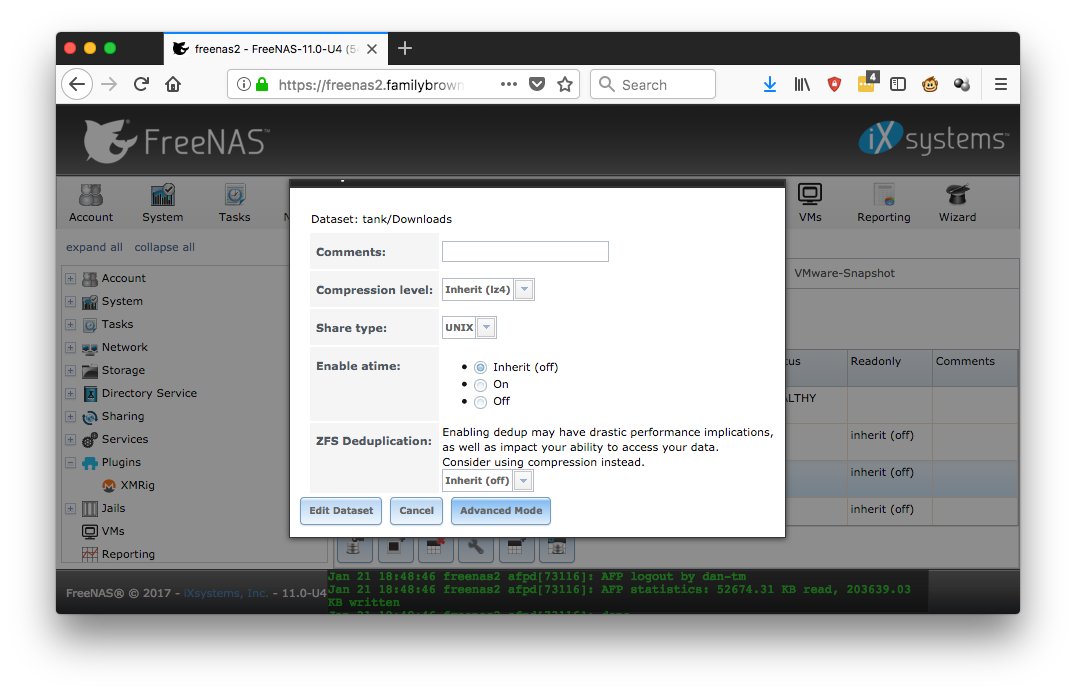Expand the Network tree node
Screen dimensions: 1076x694
pos(71,347)
